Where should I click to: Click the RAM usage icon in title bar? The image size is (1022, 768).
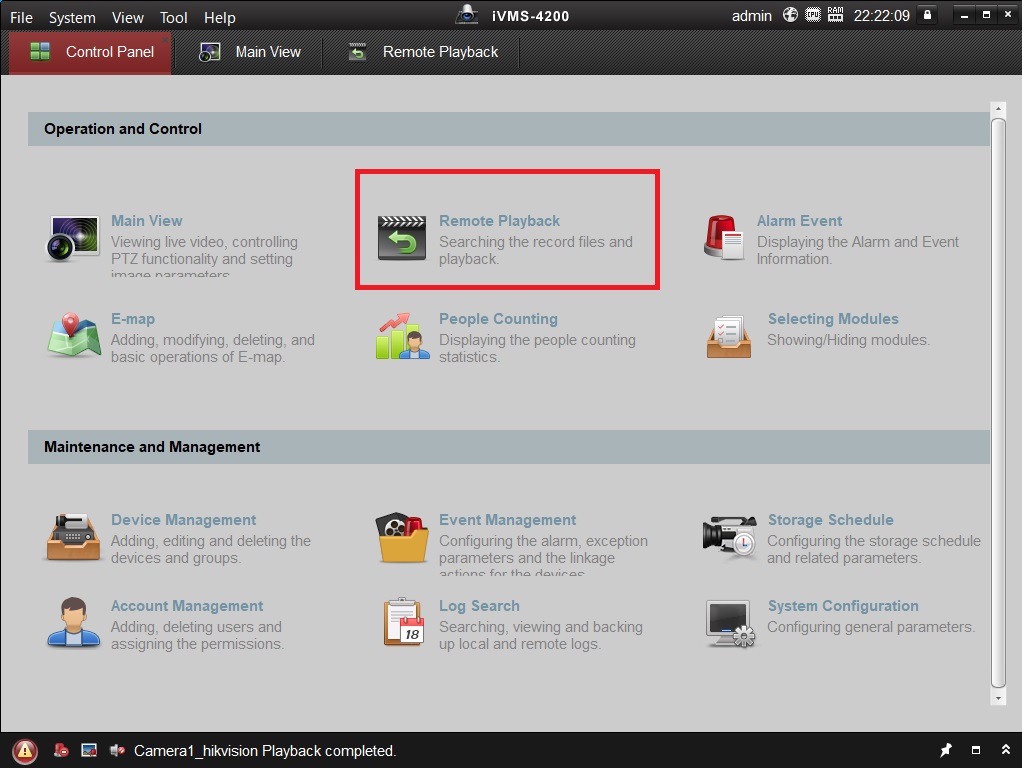tap(835, 15)
